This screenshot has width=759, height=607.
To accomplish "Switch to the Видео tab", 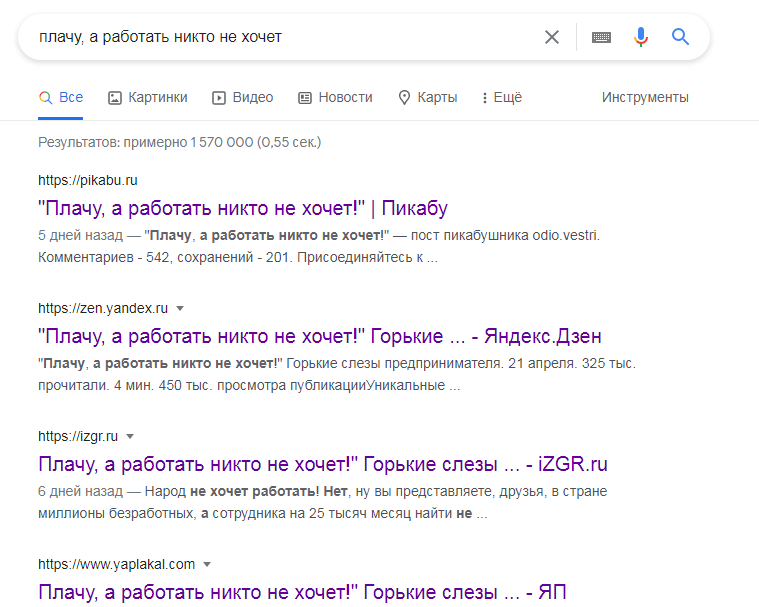I will pos(243,97).
